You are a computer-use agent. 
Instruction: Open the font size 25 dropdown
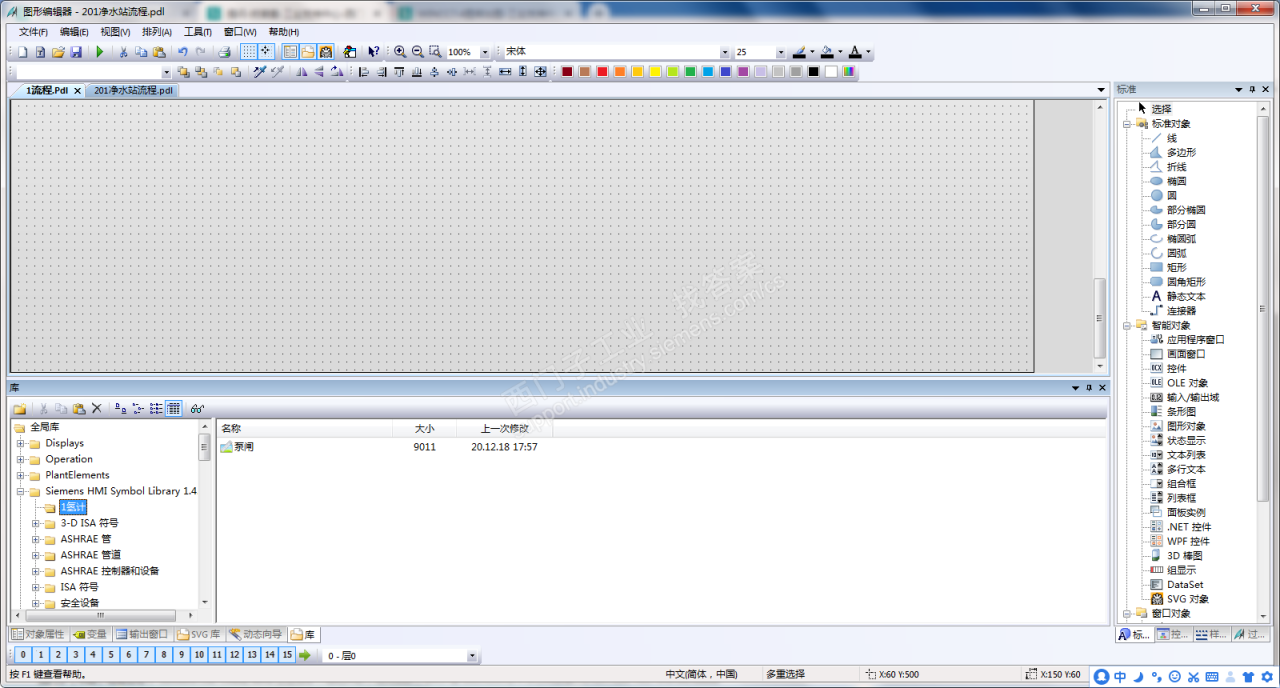pyautogui.click(x=780, y=52)
